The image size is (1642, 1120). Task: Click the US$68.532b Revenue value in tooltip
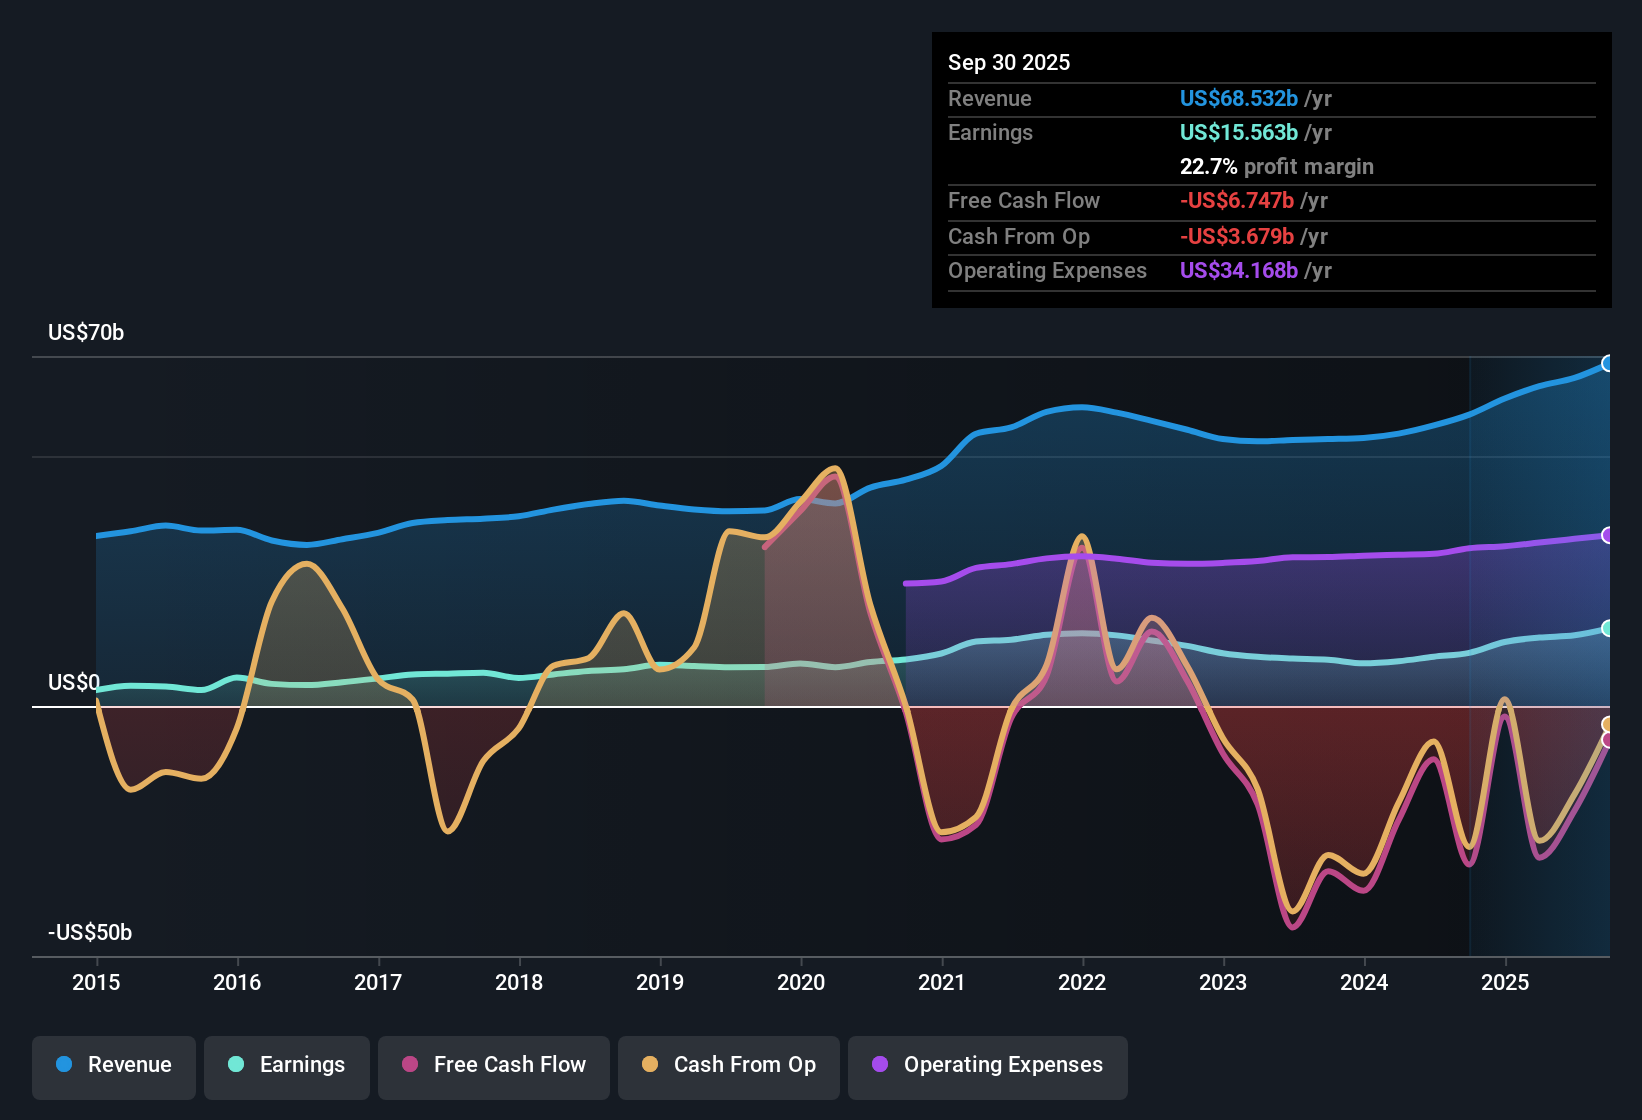(1239, 99)
